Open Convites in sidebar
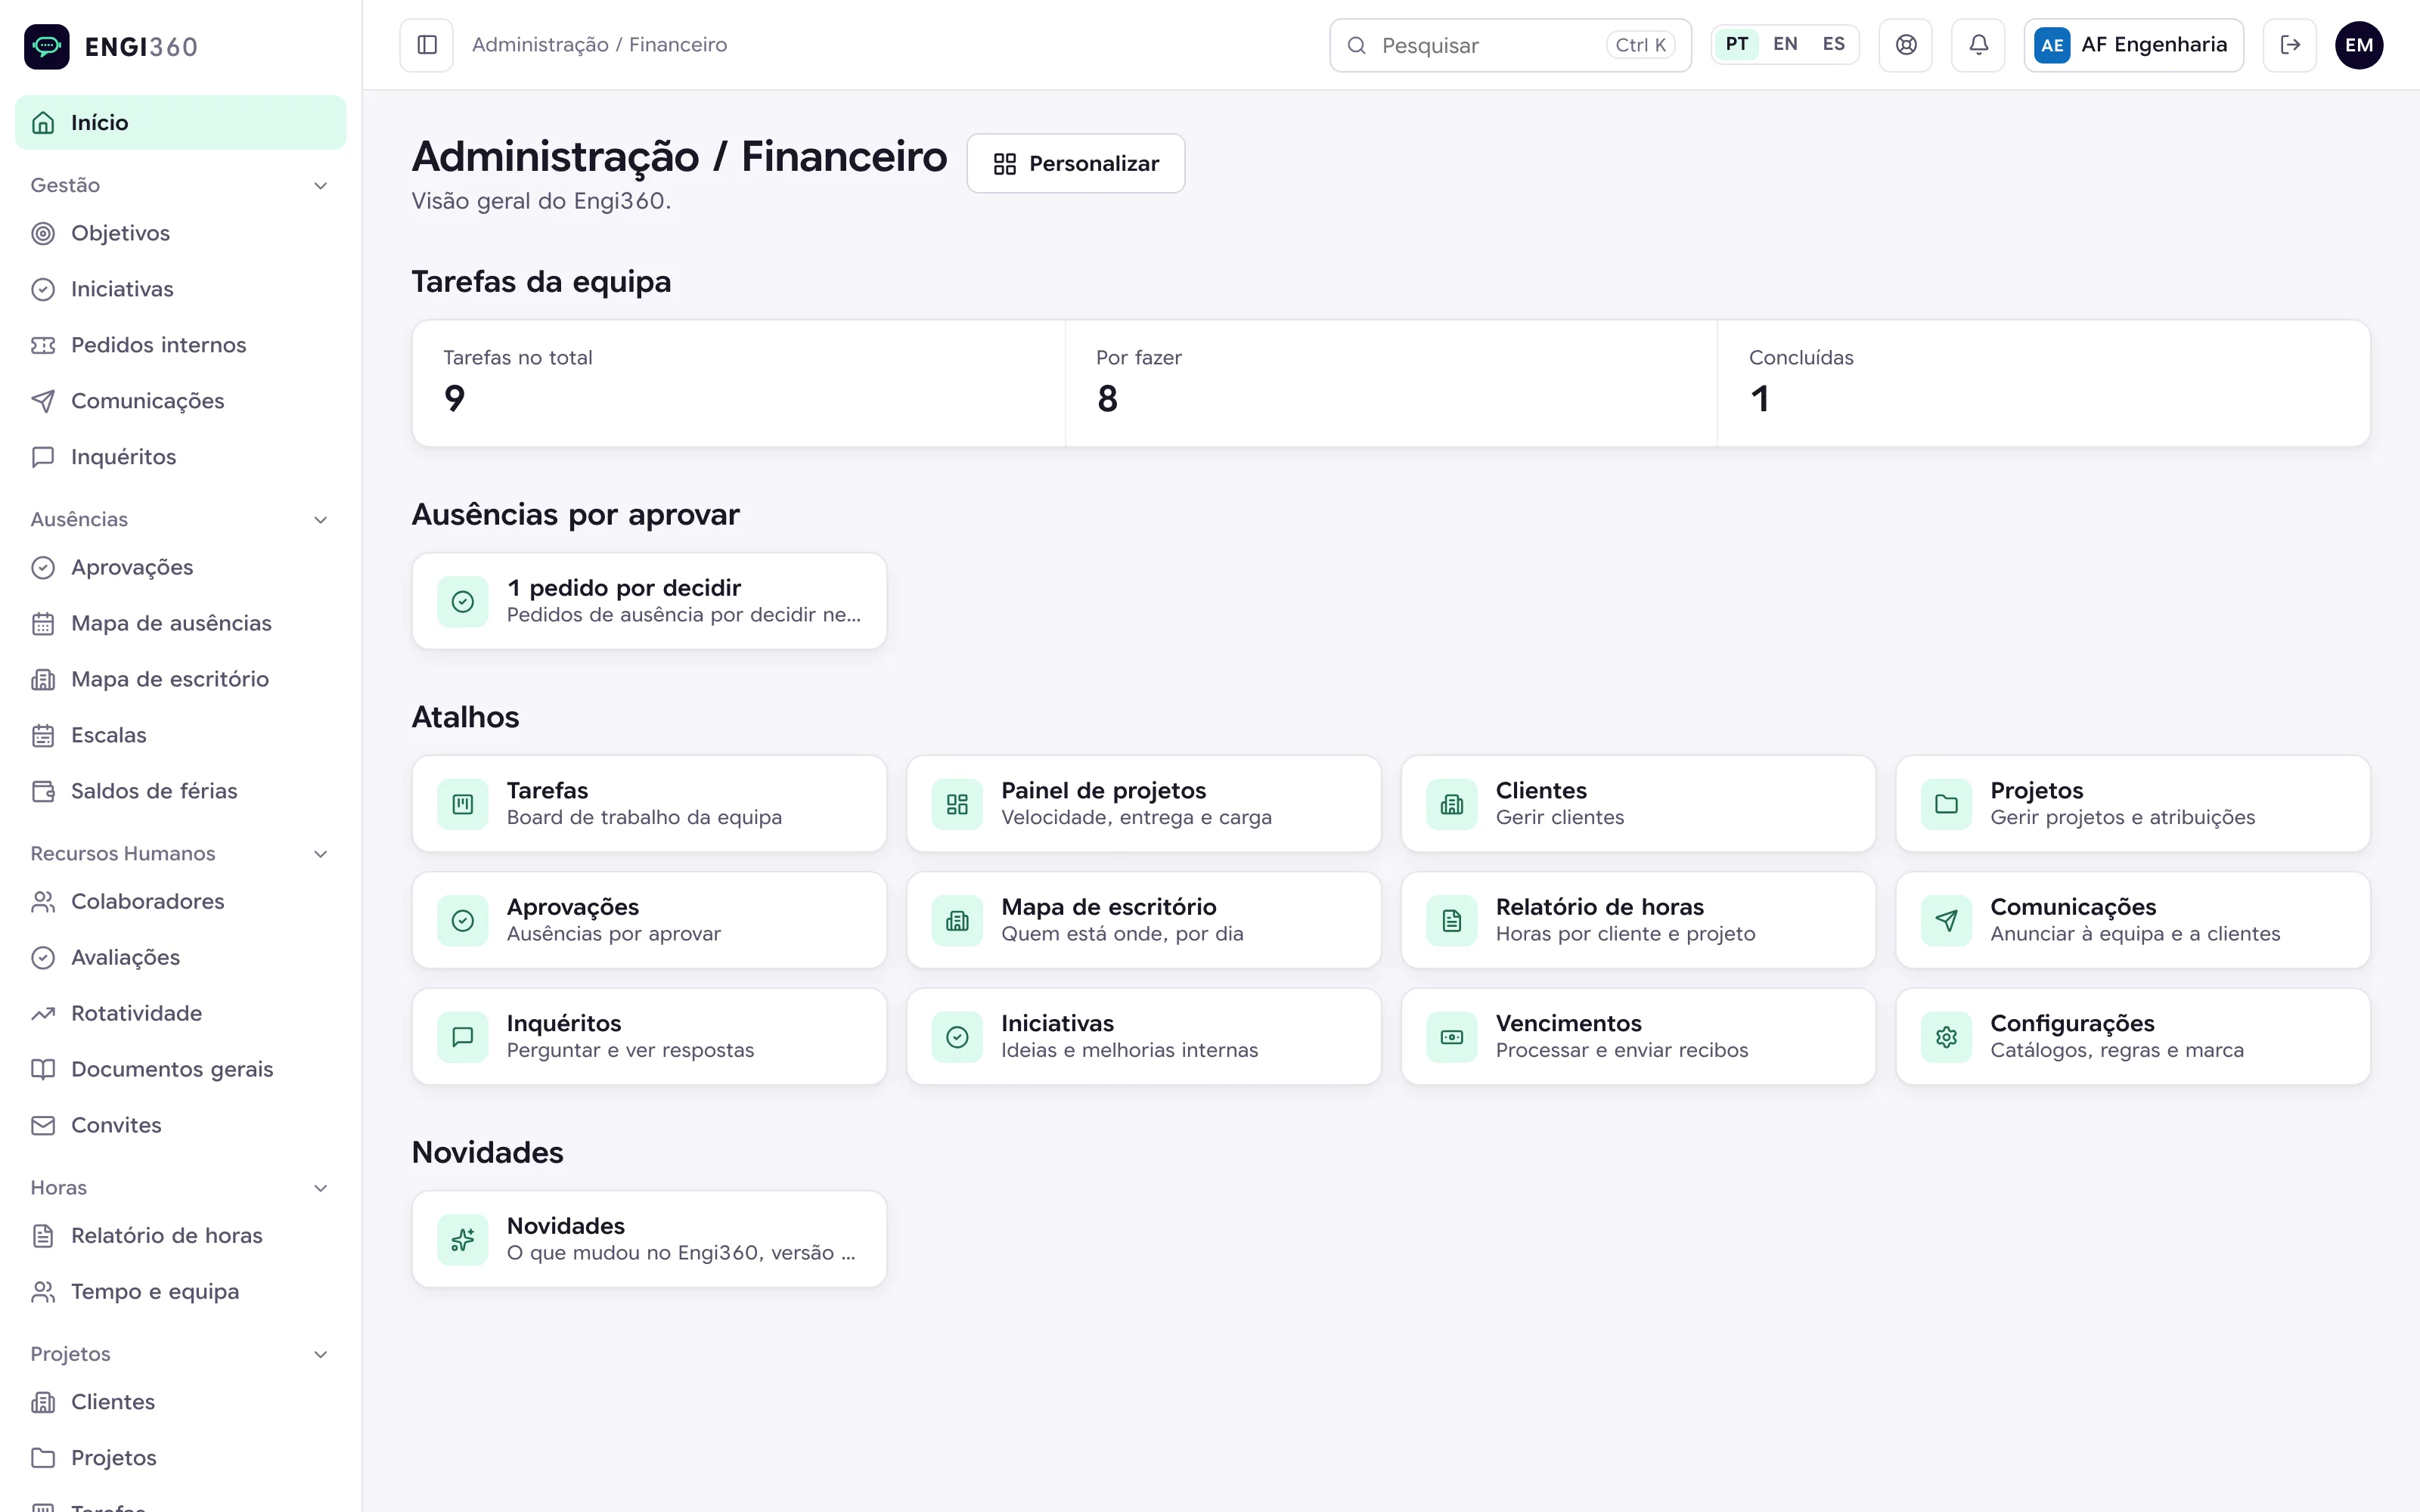2420x1512 pixels. point(181,1125)
